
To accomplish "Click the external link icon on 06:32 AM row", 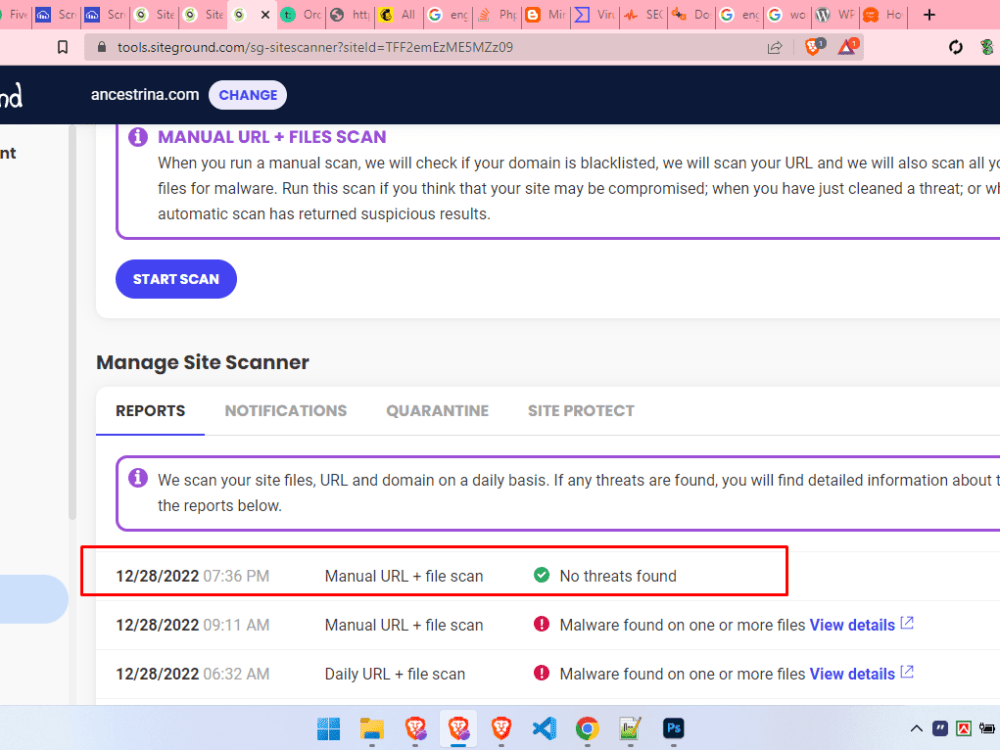I will click(907, 672).
